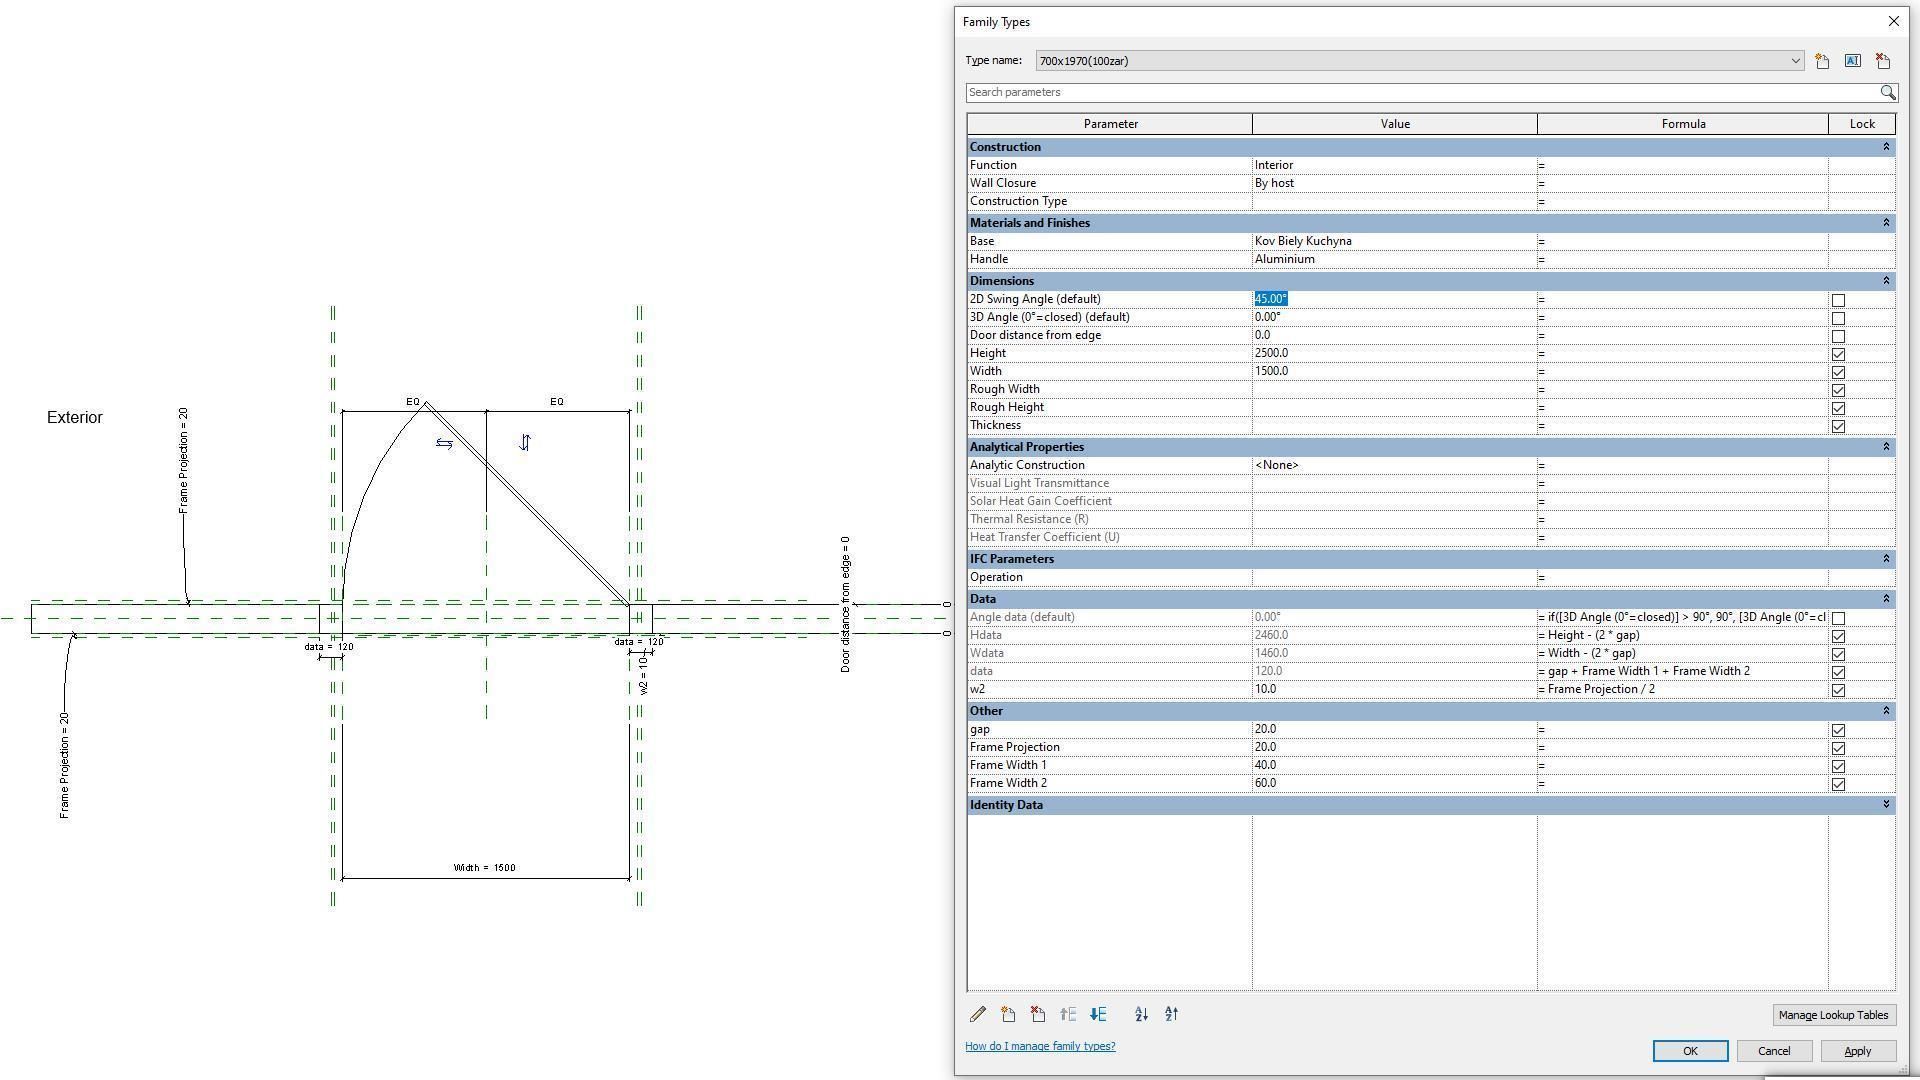Click the Move Parameter Up icon
The image size is (1920, 1080).
[1068, 1014]
